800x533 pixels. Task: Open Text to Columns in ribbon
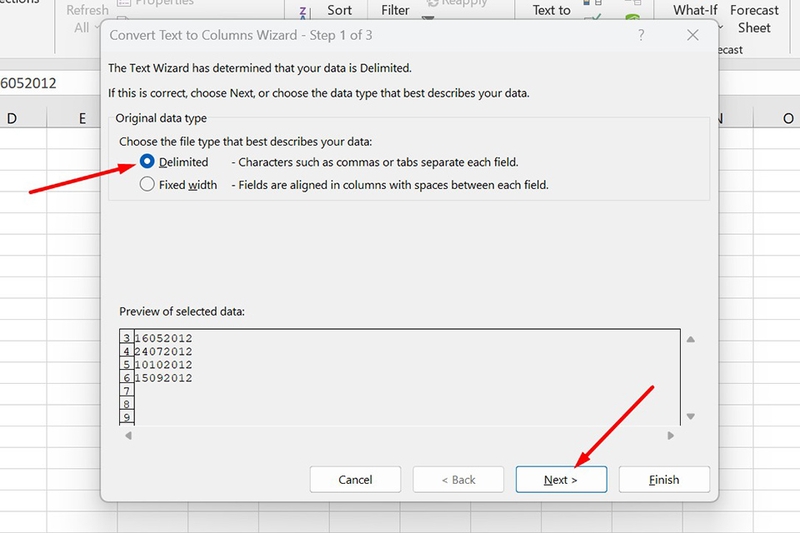point(552,10)
